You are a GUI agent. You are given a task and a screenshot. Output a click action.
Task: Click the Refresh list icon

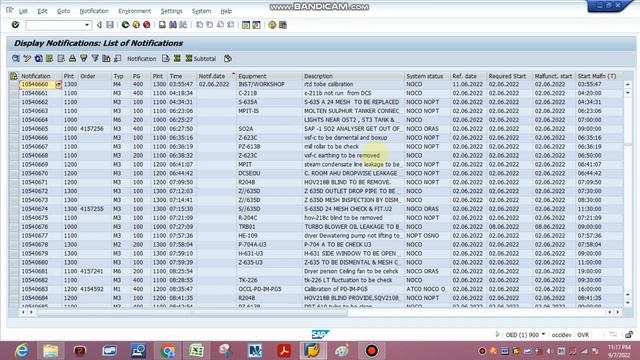point(38,59)
